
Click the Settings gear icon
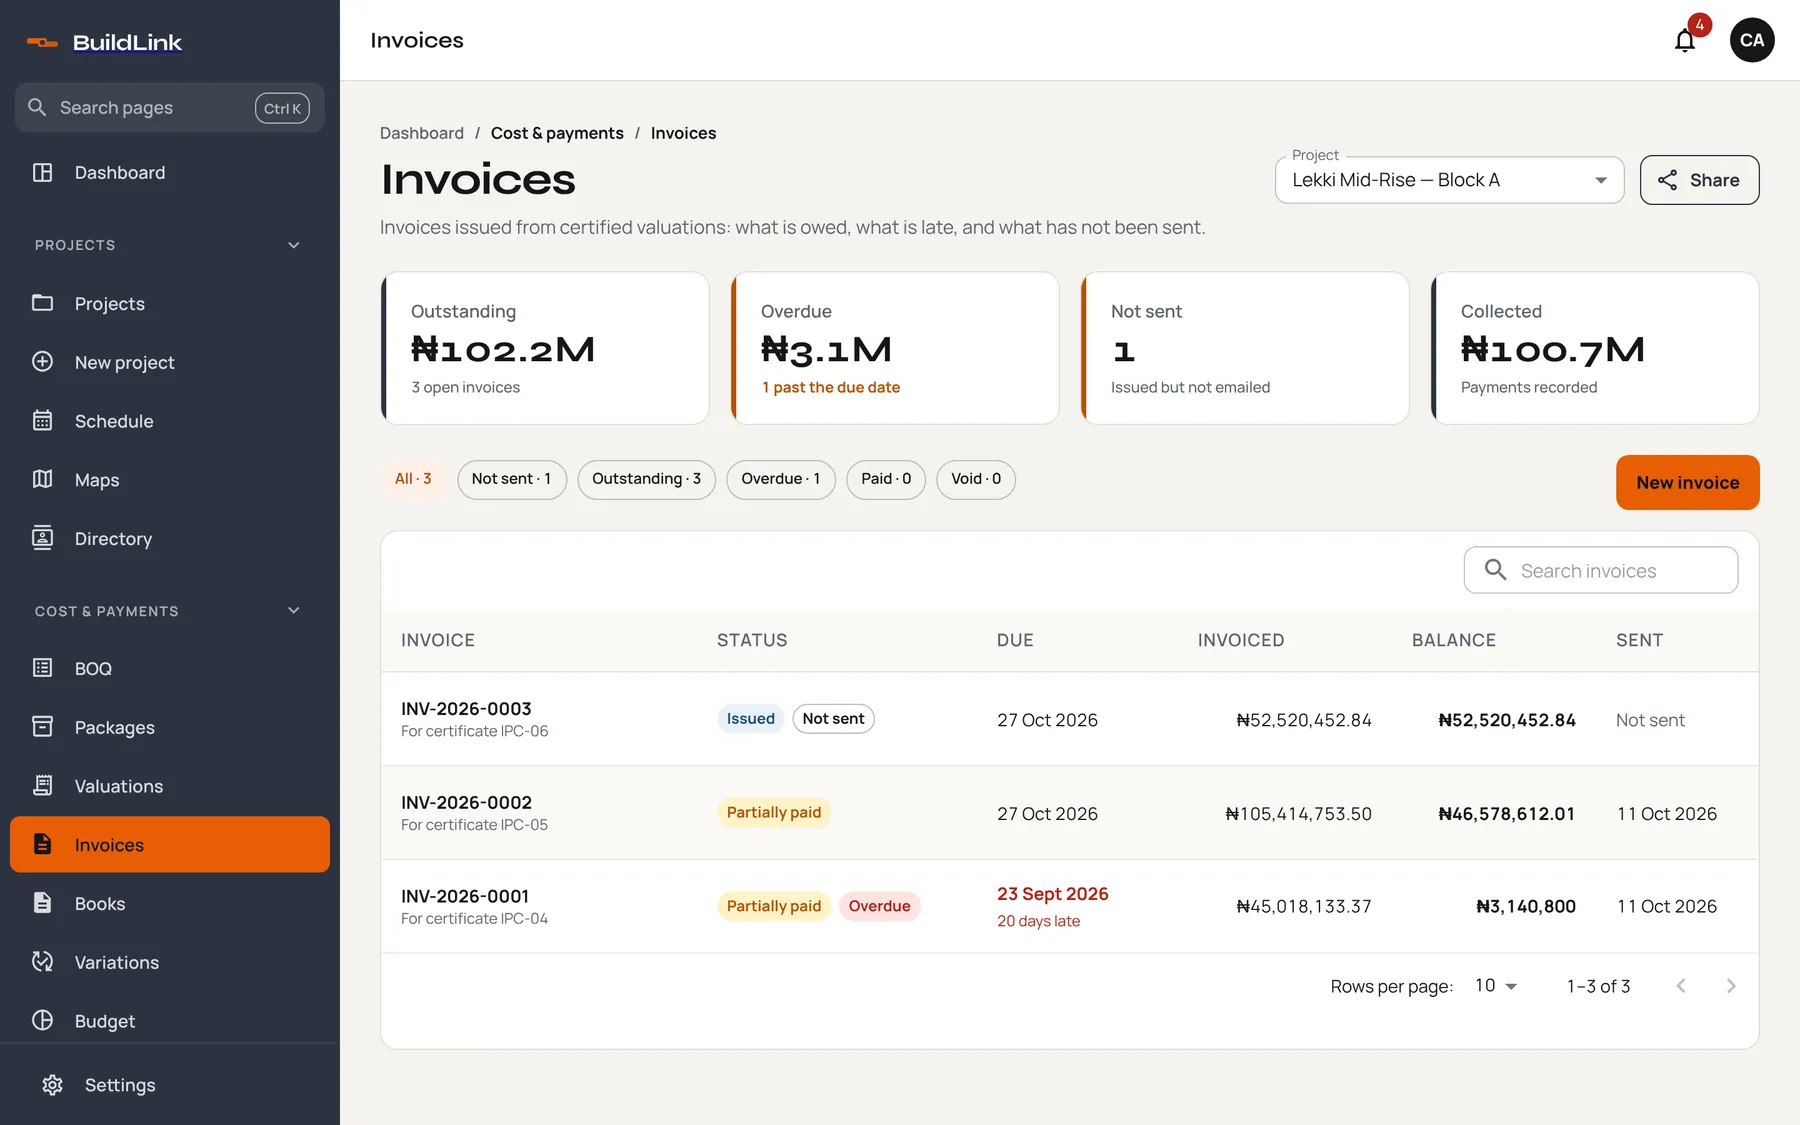point(52,1085)
